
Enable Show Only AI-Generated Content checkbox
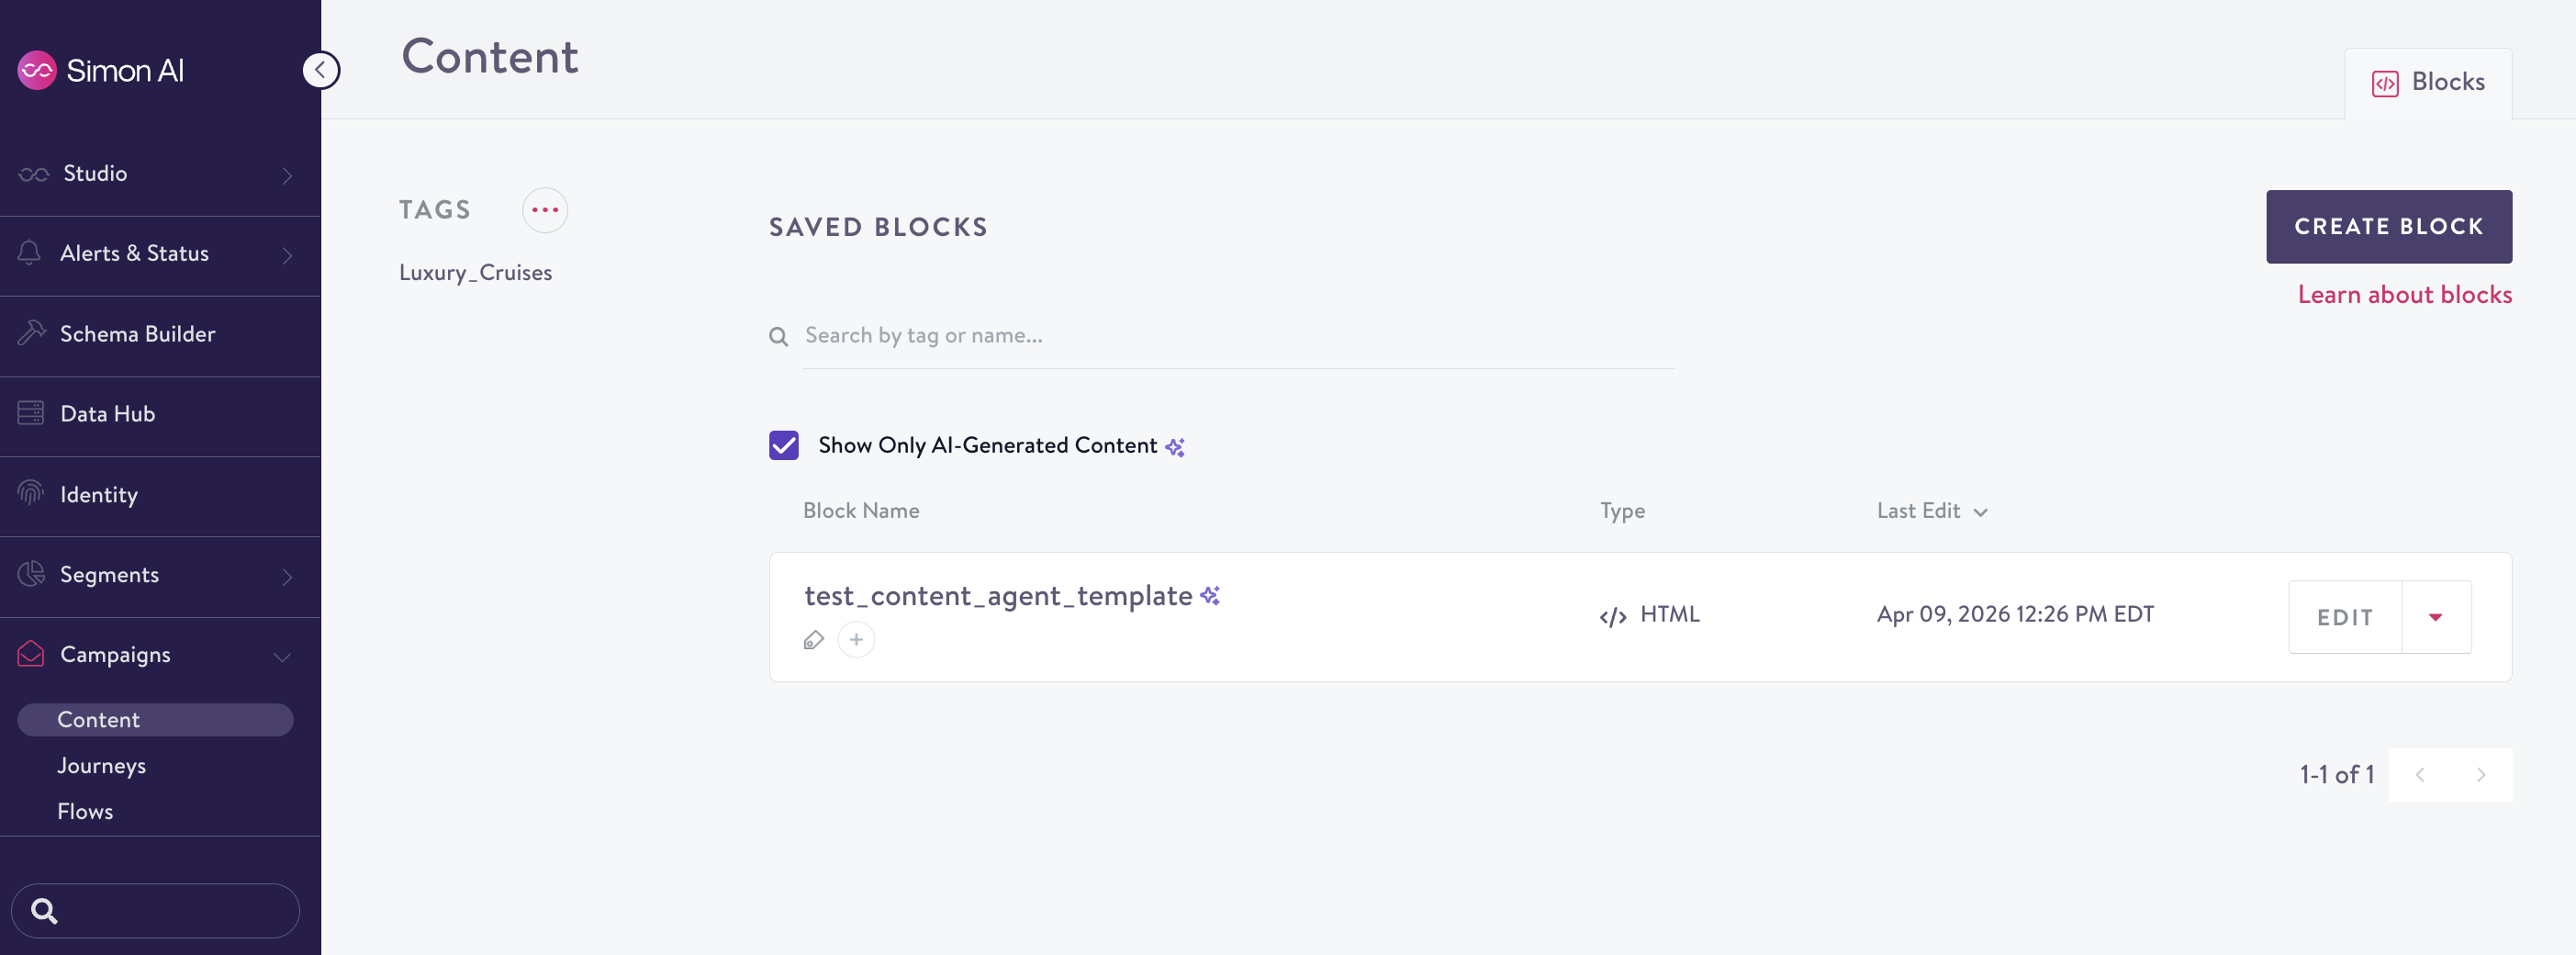tap(783, 445)
